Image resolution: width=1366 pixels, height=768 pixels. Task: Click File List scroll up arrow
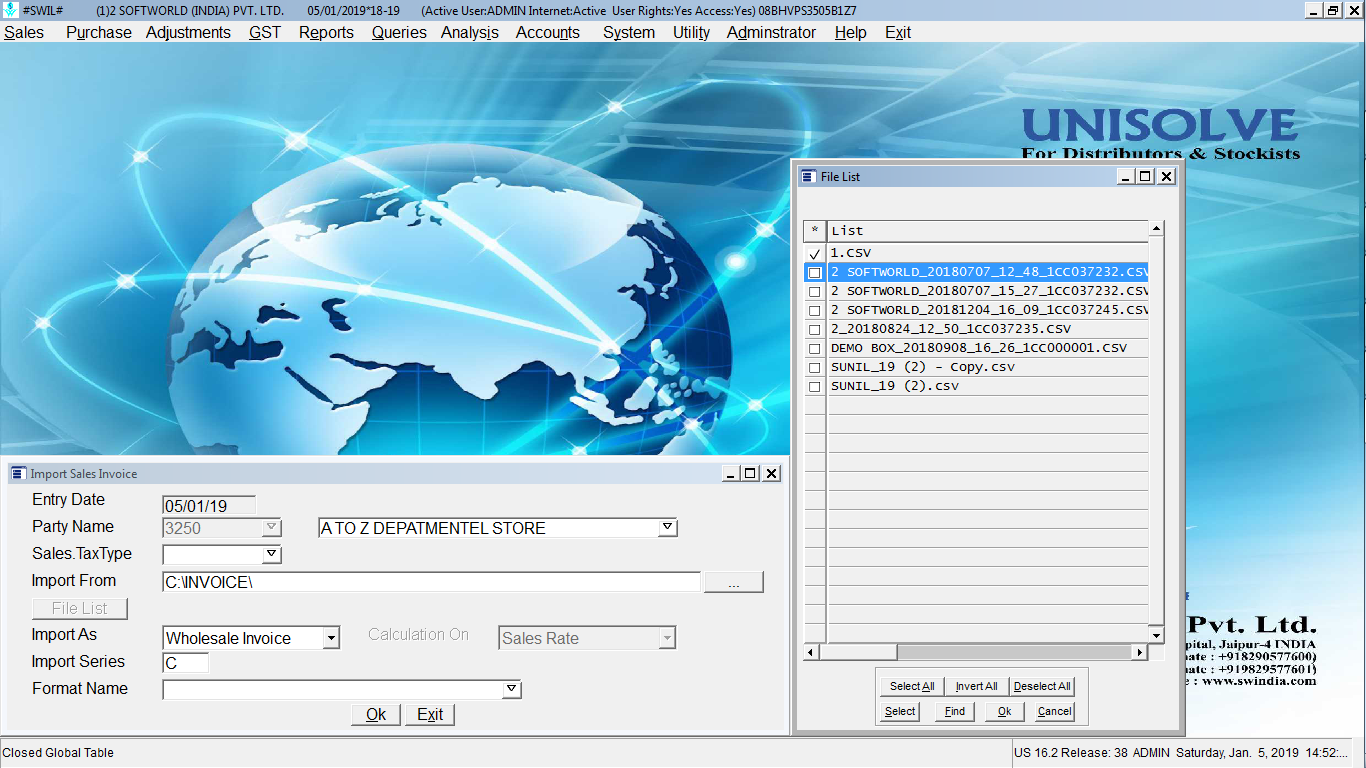[x=1156, y=229]
